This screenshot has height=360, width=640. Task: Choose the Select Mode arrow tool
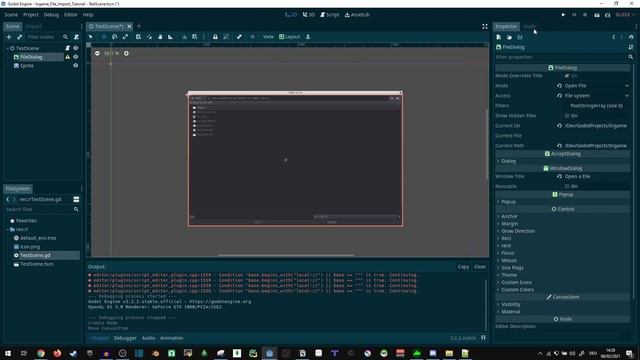coord(91,37)
